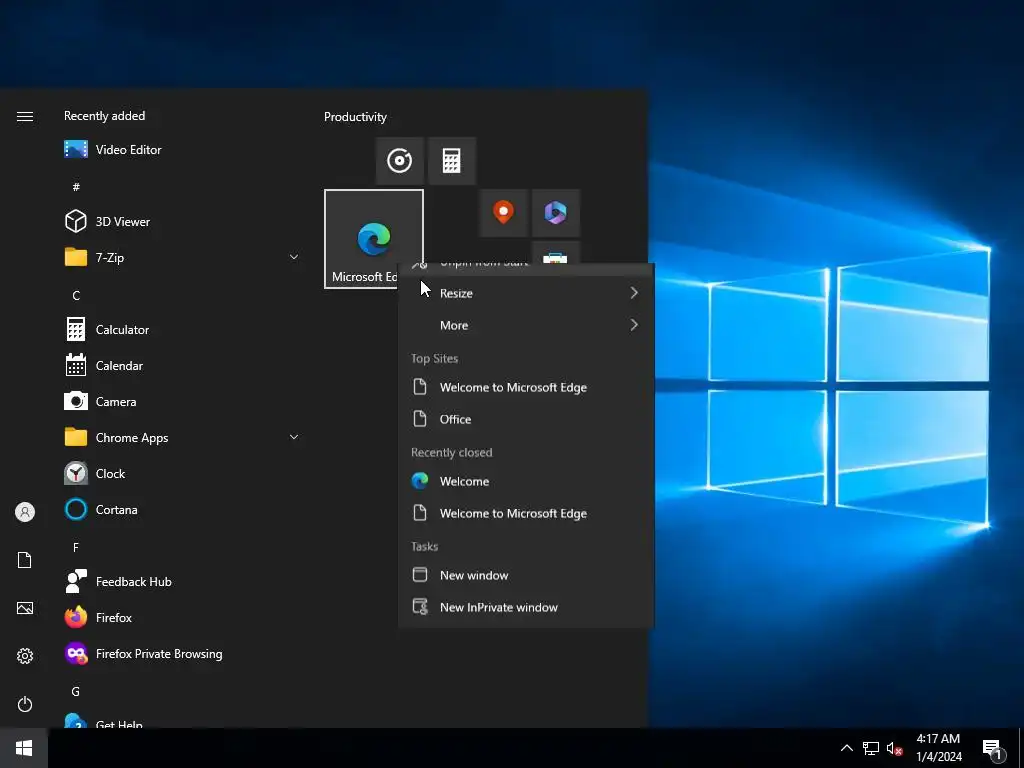Open the user account icon
The image size is (1024, 768).
click(x=25, y=512)
